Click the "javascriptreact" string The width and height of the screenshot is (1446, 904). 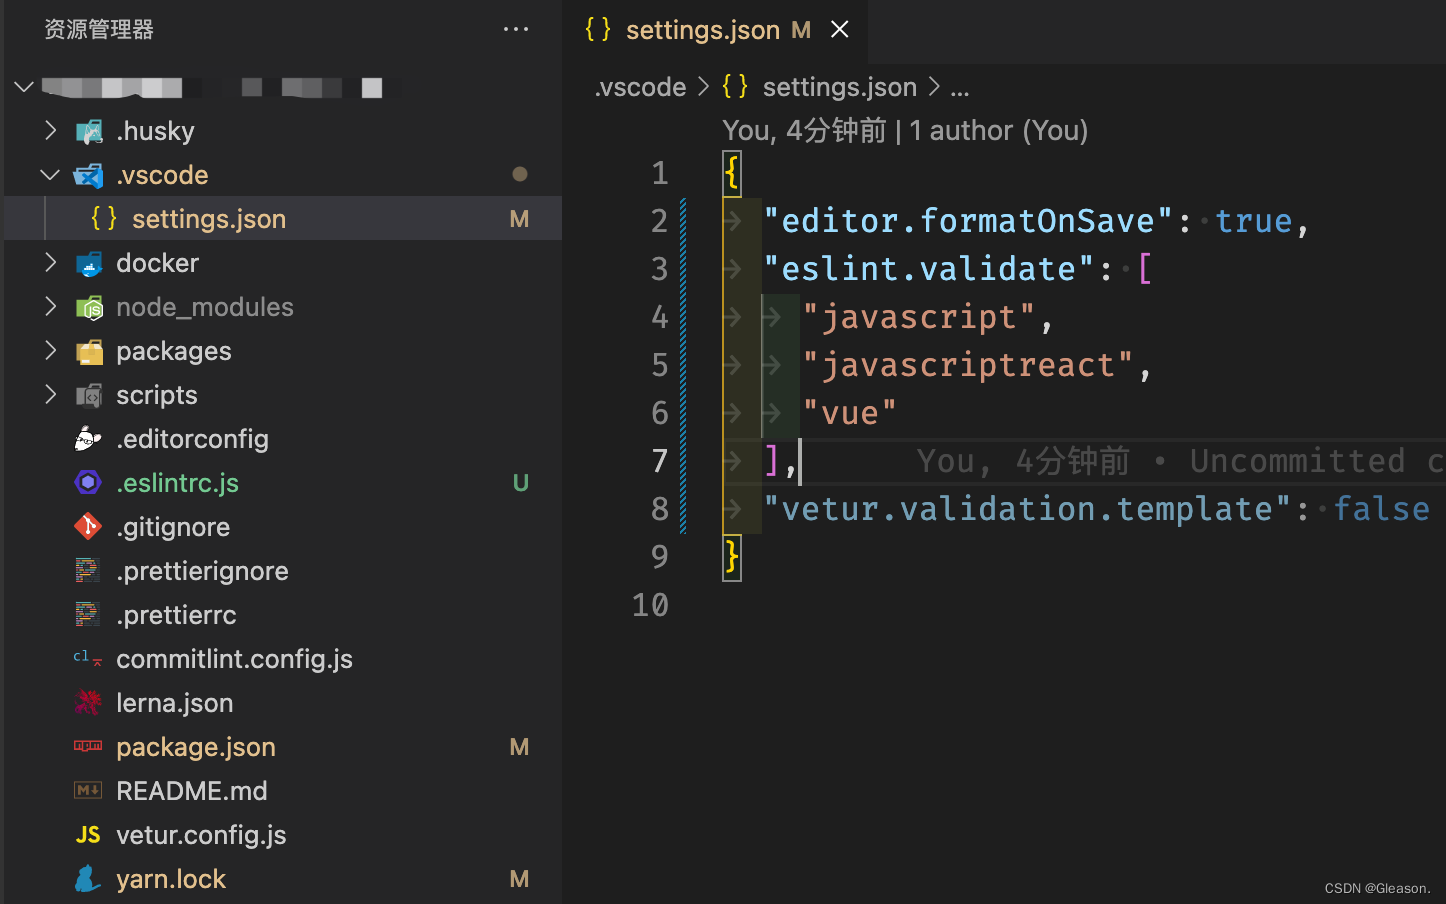968,365
